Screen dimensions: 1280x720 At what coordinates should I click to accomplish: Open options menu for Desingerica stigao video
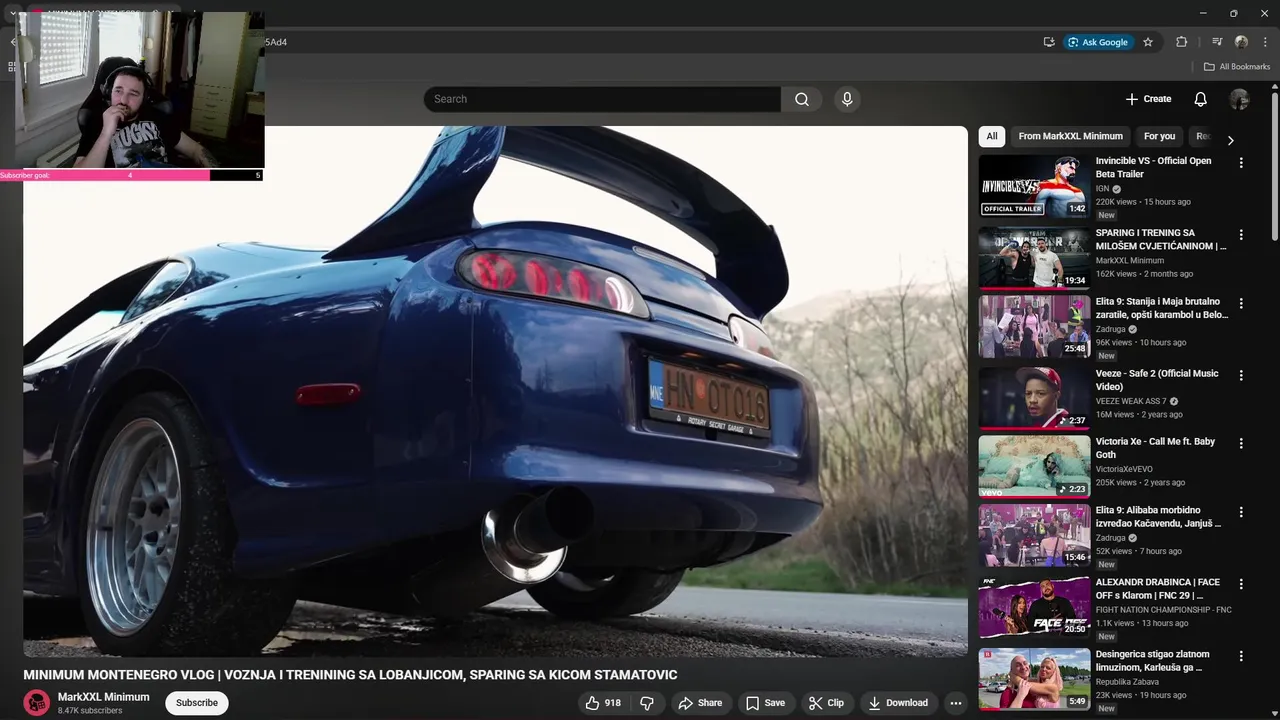click(x=1241, y=656)
